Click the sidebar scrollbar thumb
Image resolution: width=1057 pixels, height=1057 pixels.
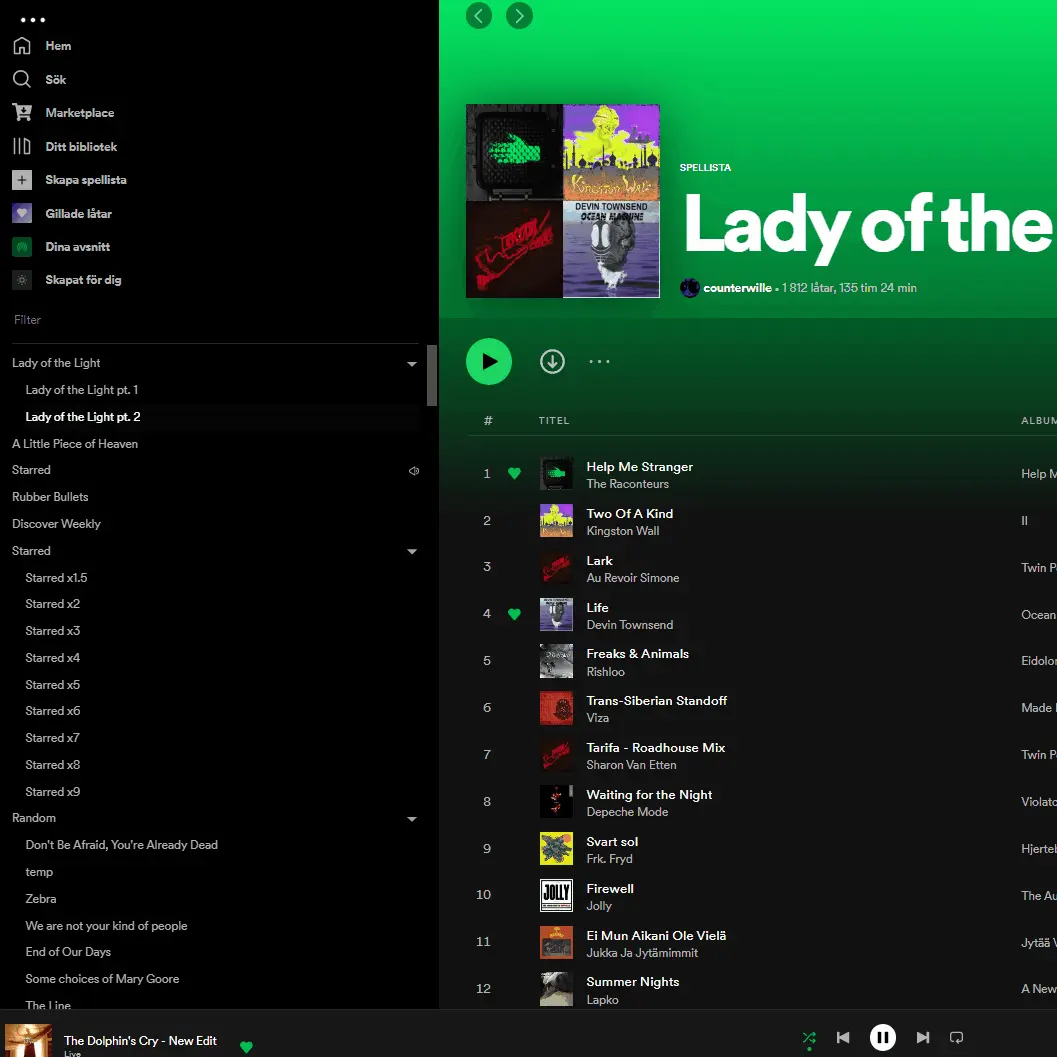(x=432, y=375)
